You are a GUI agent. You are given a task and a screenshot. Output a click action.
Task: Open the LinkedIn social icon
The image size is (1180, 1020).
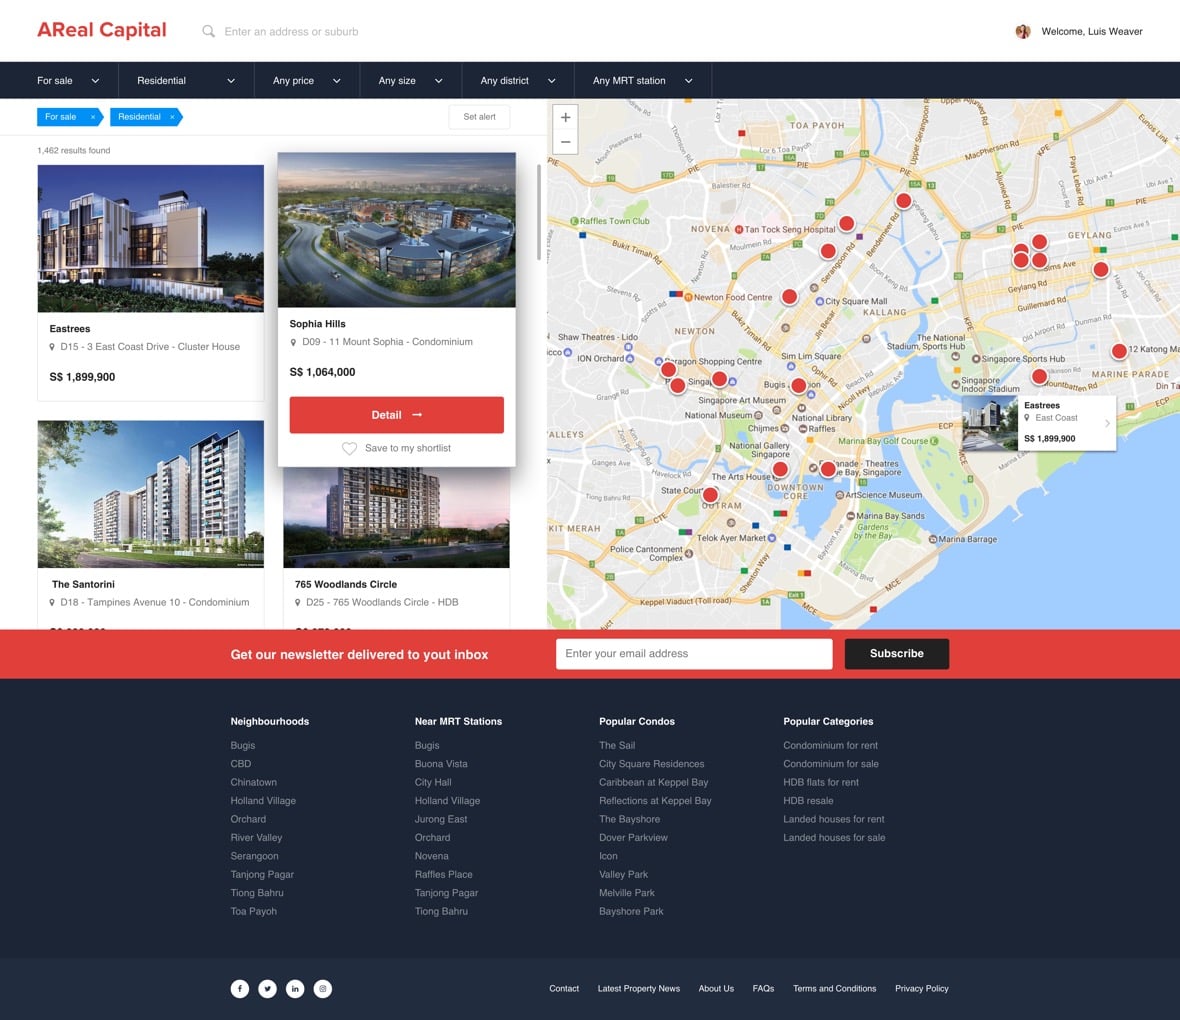tap(295, 988)
